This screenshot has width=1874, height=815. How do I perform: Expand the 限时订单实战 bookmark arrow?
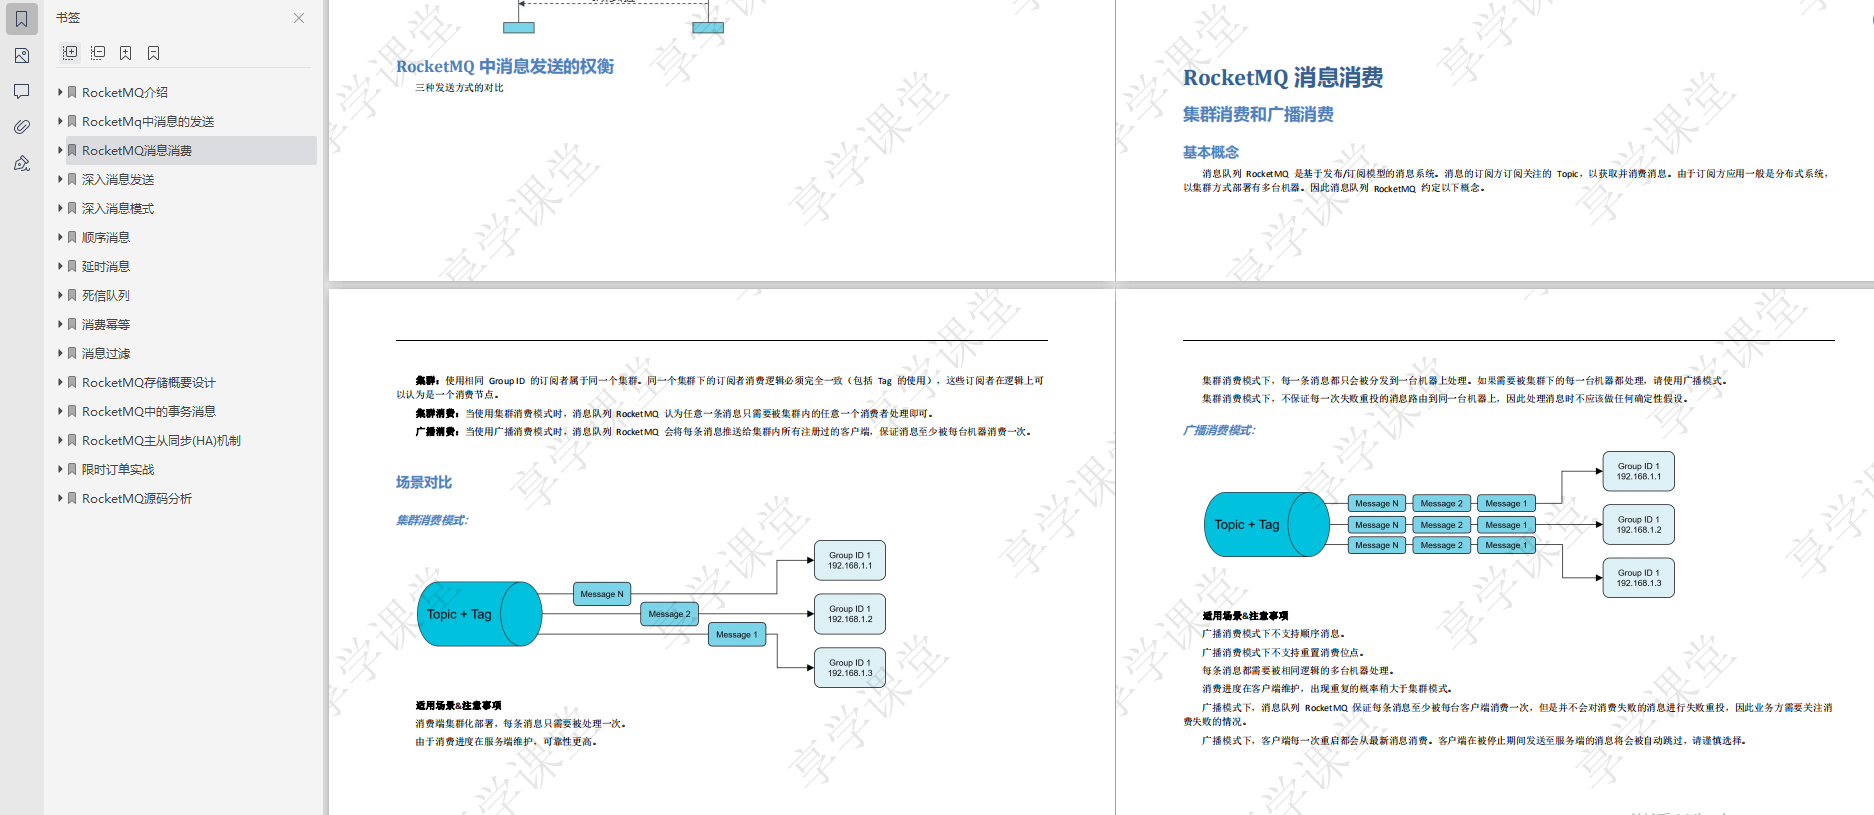click(x=60, y=469)
